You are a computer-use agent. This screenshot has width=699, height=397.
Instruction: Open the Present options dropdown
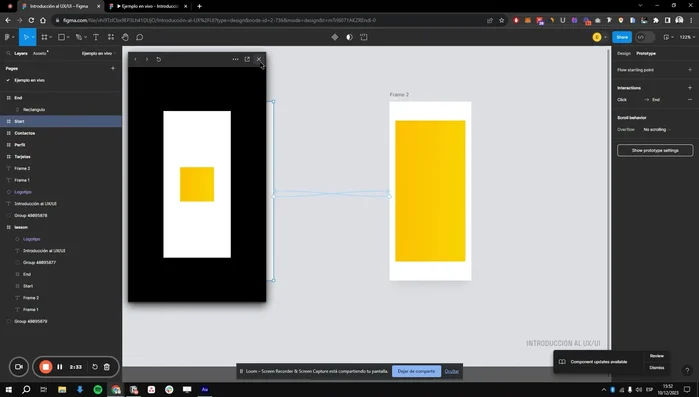coord(672,37)
